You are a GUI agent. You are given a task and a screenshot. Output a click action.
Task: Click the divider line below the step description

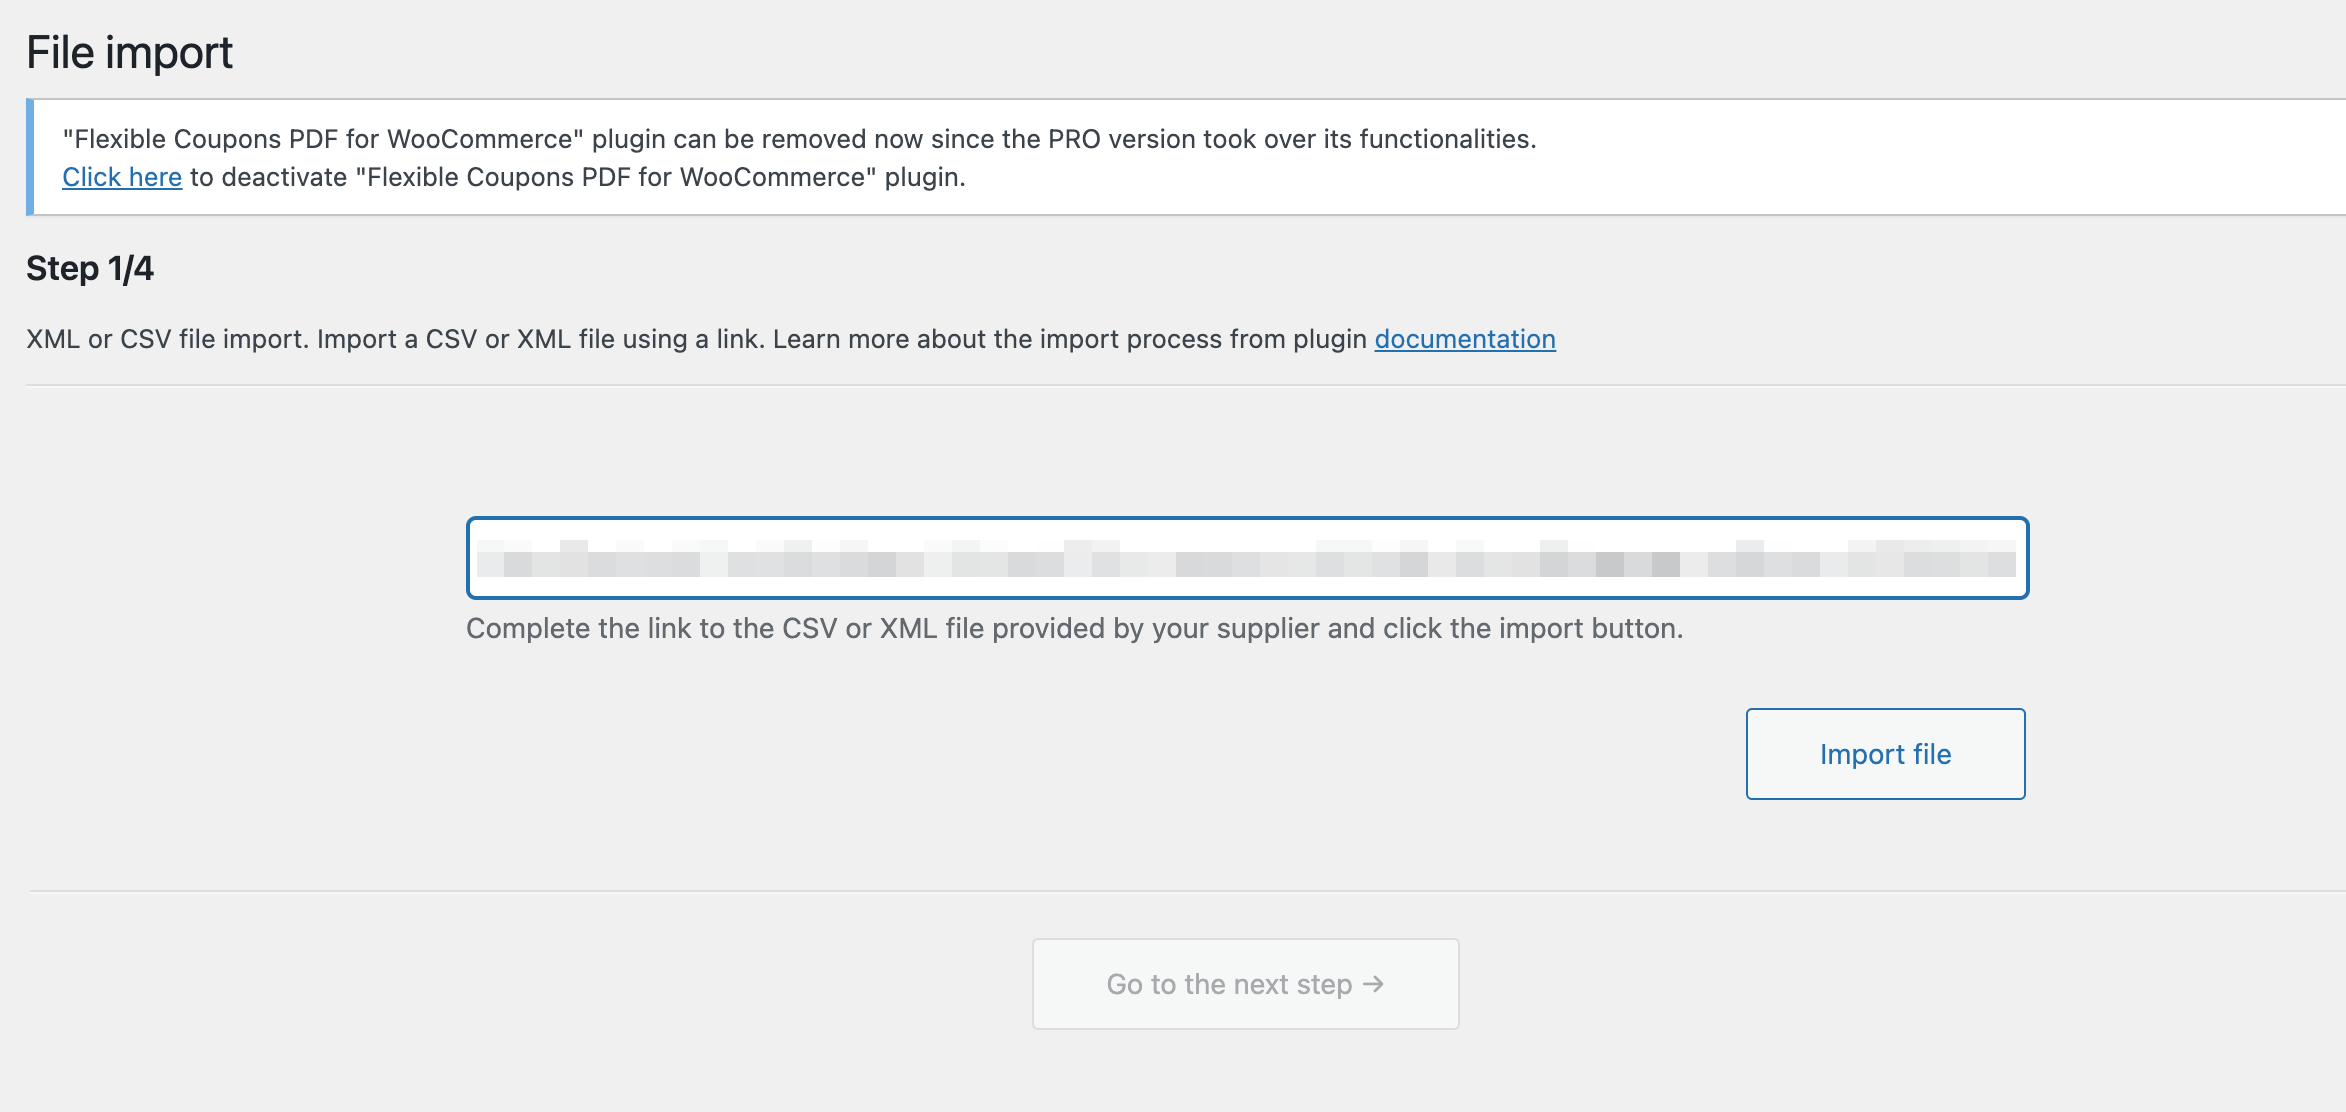pyautogui.click(x=1186, y=385)
